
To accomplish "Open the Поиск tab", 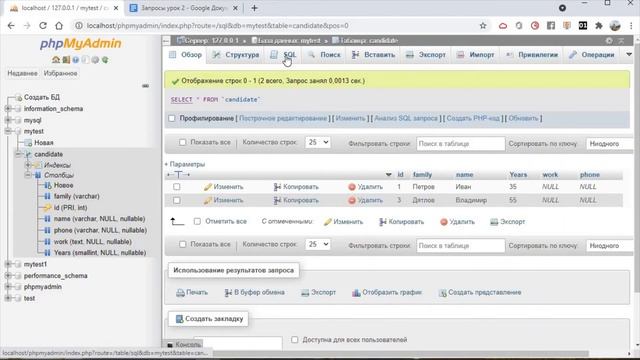I will click(324, 55).
